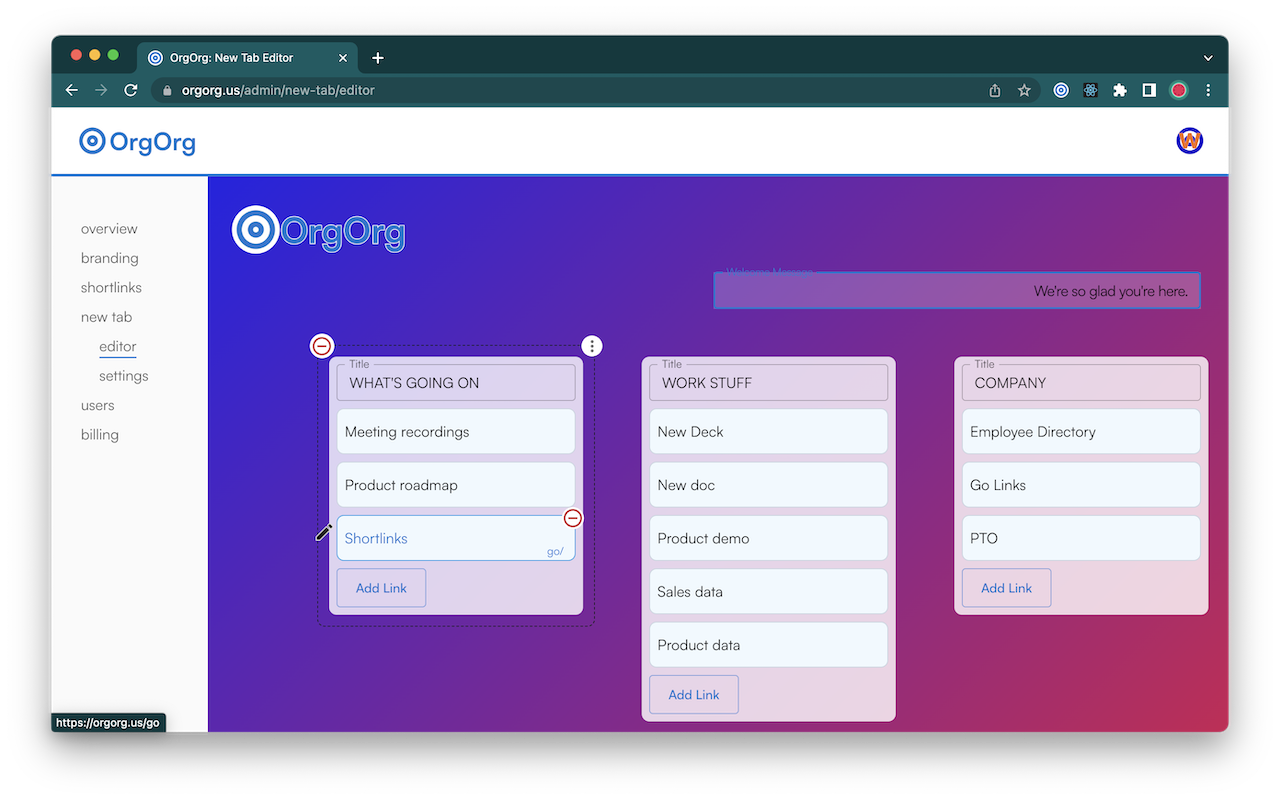Click Add Link in WORK STUFF card
This screenshot has width=1280, height=800.
coord(694,695)
